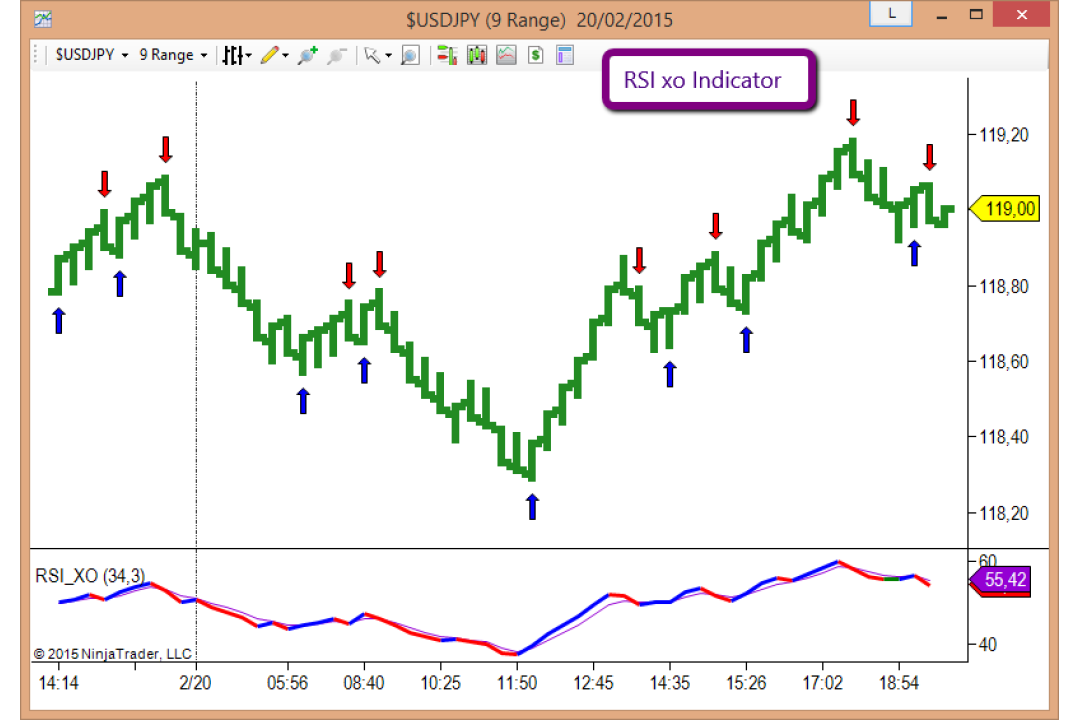
Task: Click the 18:54 time axis label
Action: [899, 683]
